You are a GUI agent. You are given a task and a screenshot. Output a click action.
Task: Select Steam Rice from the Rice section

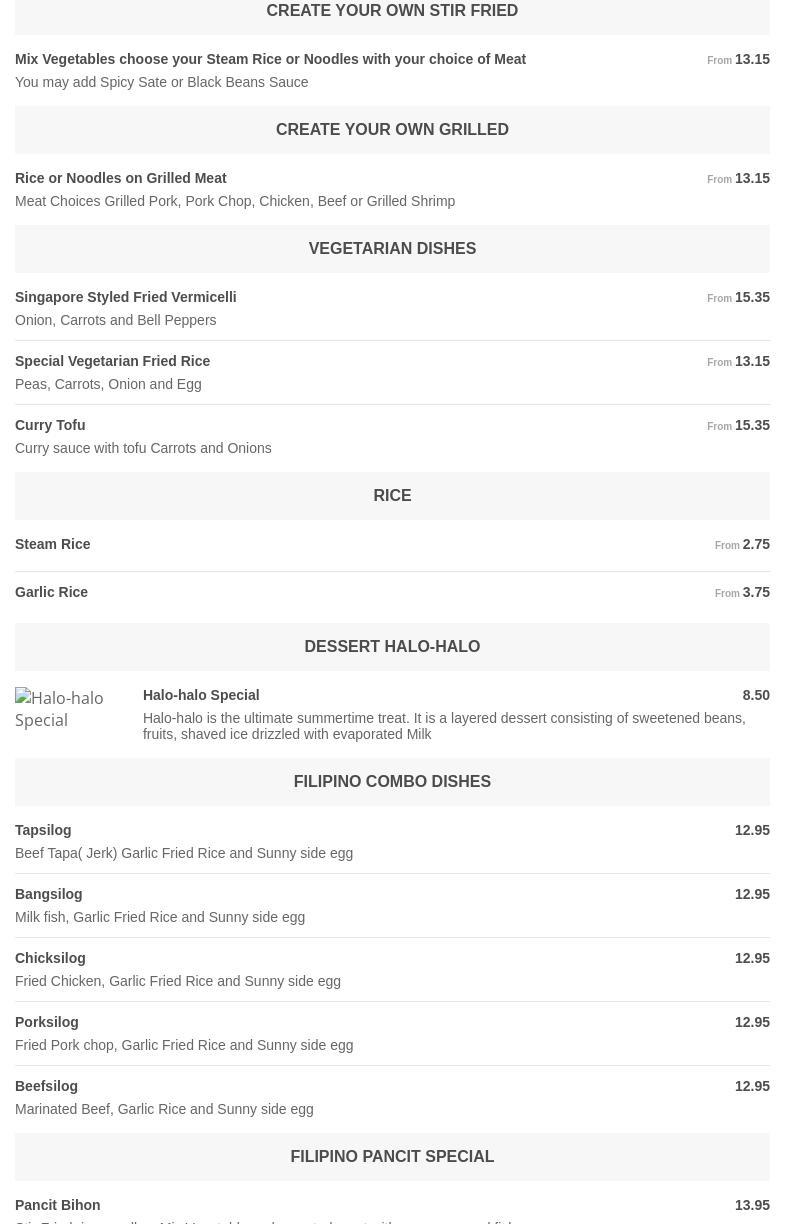53,544
